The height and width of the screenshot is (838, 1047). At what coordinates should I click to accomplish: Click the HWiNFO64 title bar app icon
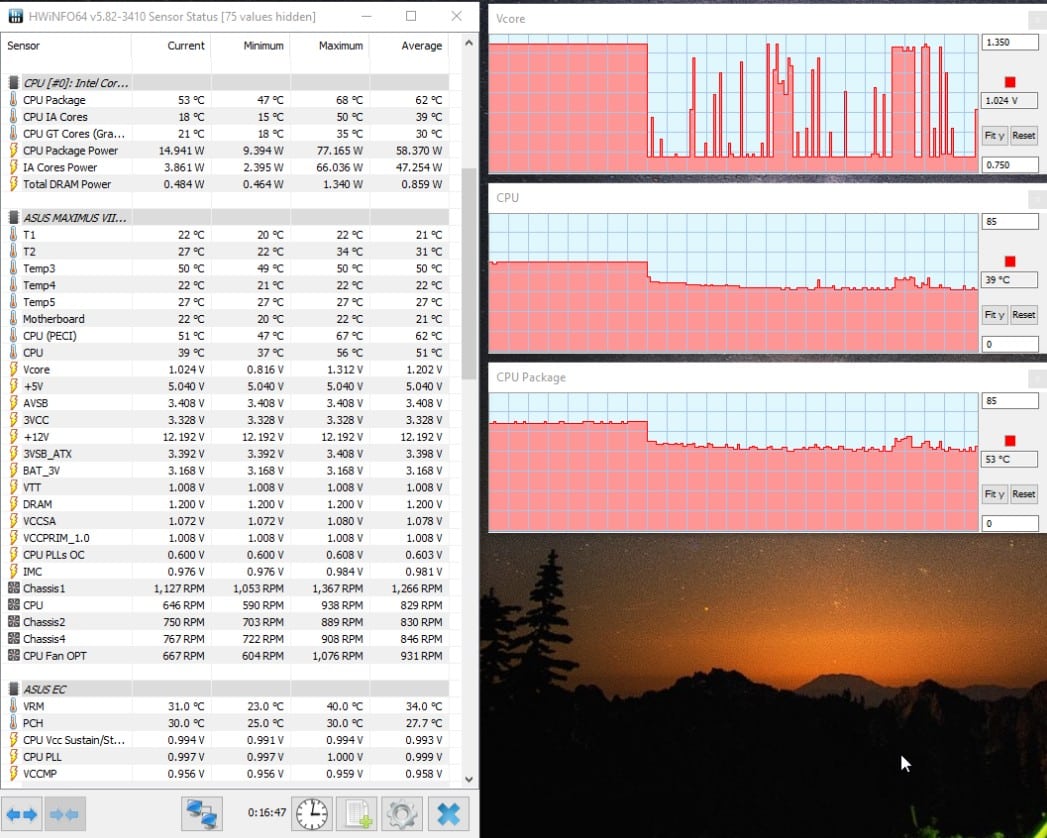click(x=15, y=16)
